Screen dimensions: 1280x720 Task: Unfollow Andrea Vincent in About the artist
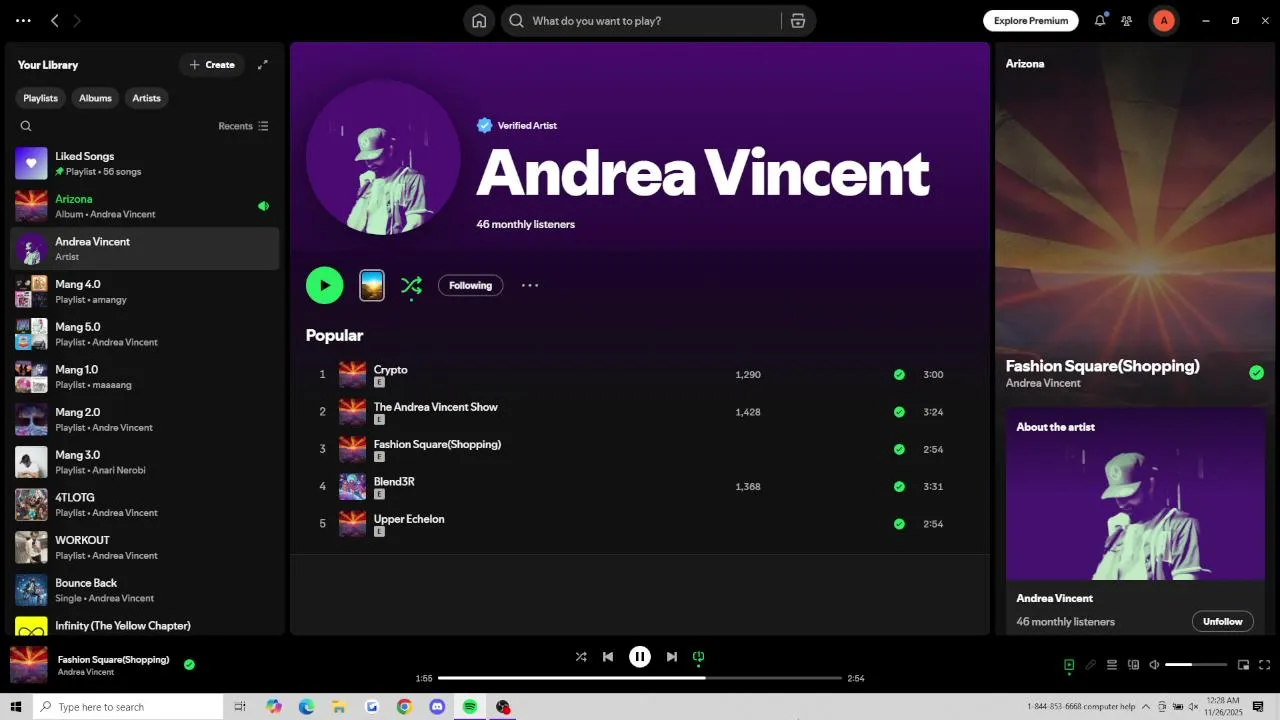pyautogui.click(x=1222, y=621)
